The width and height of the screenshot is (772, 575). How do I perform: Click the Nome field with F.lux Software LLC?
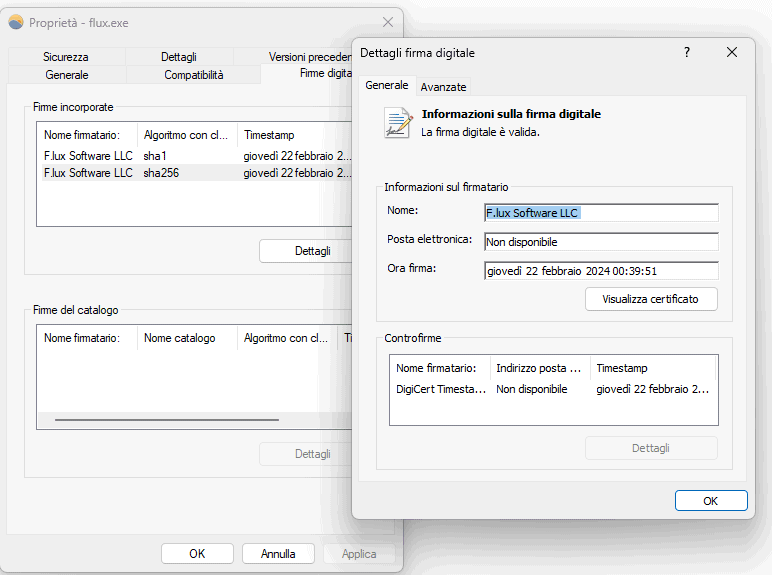coord(601,213)
